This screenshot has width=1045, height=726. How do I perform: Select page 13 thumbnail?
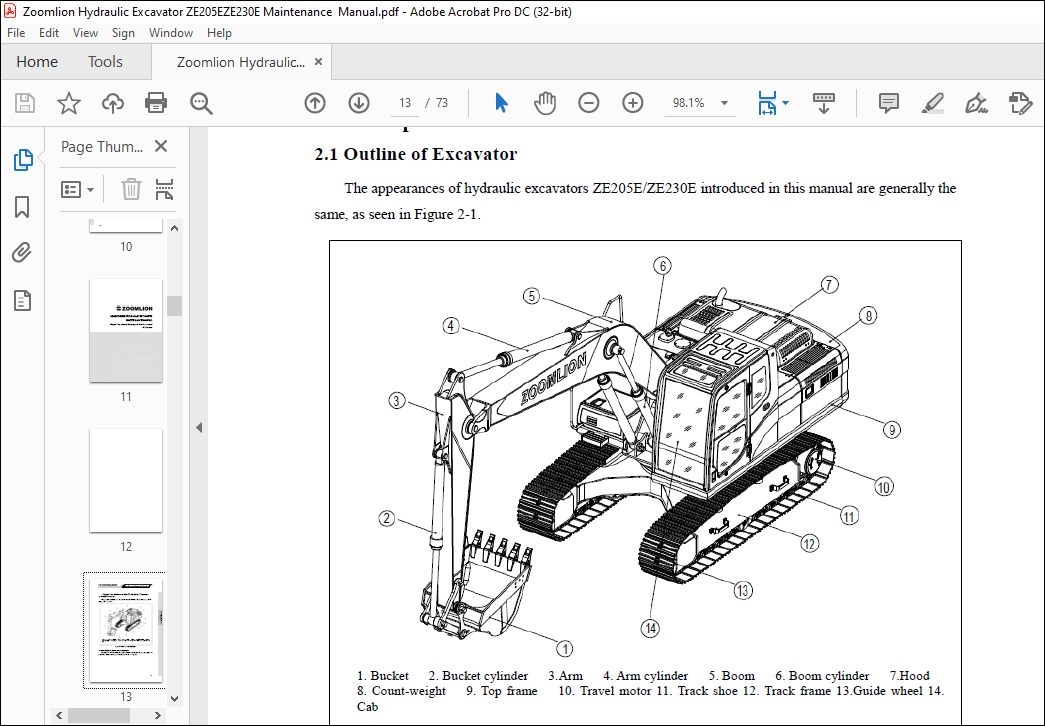126,631
